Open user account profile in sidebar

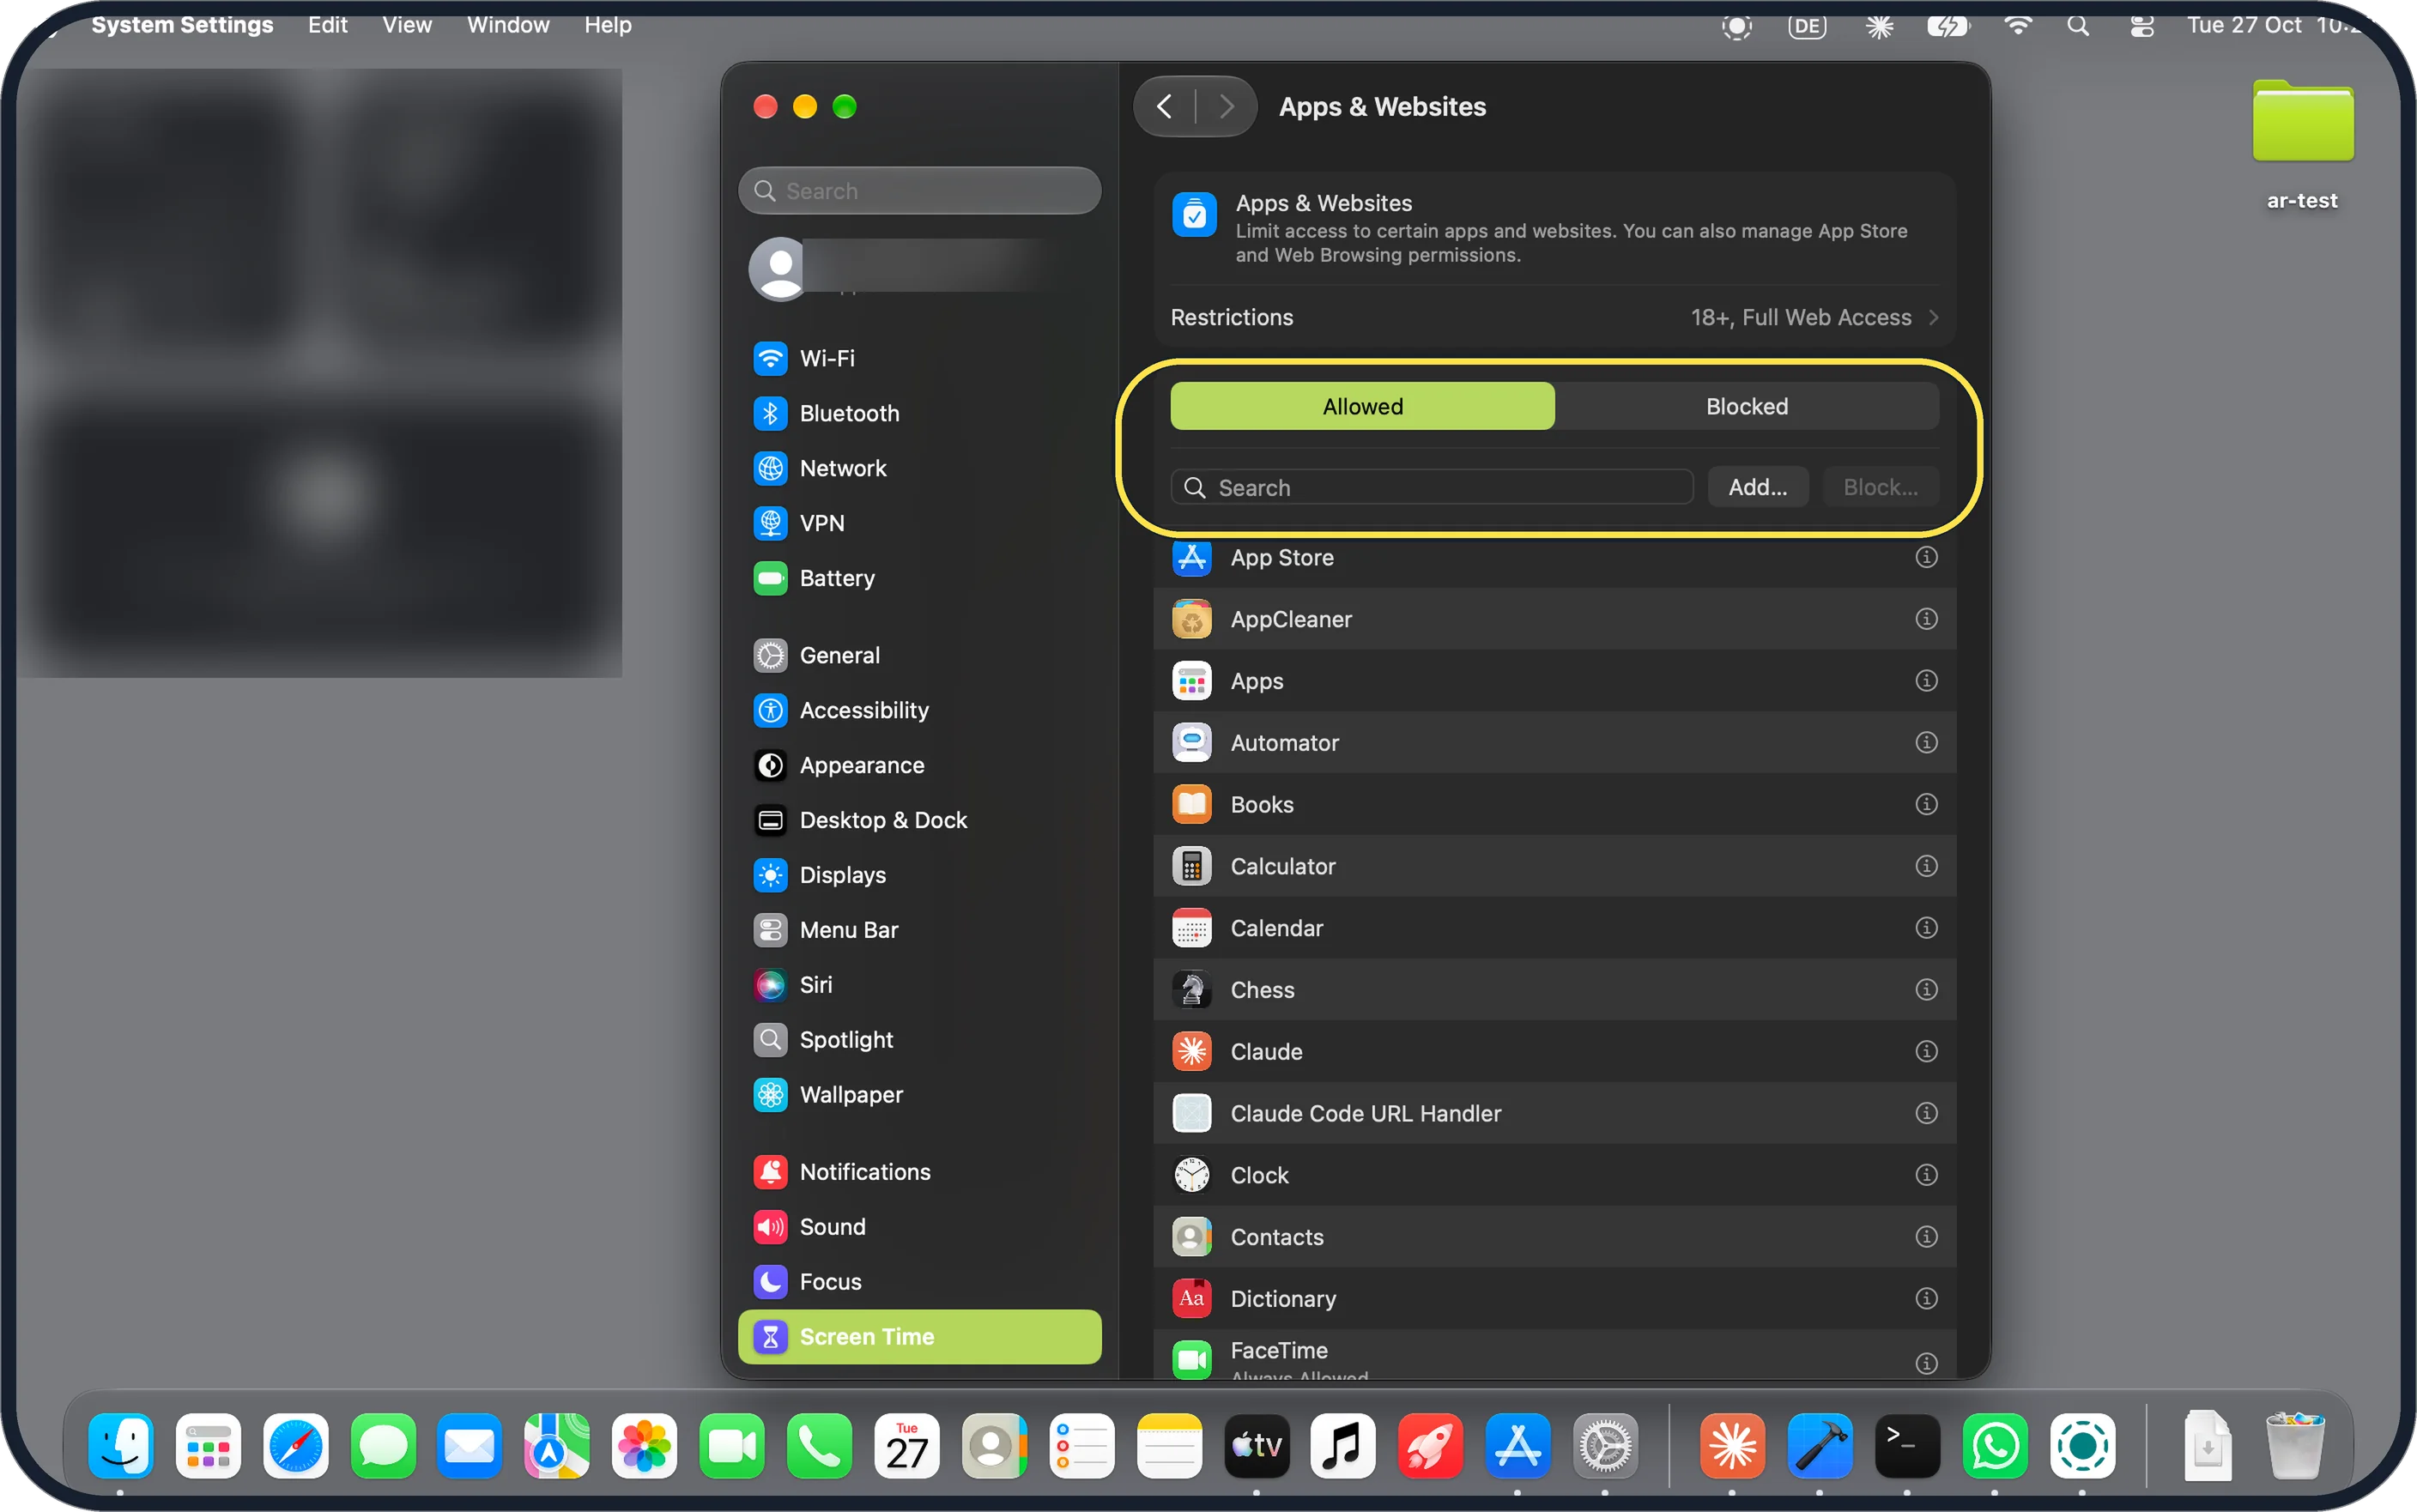tap(919, 268)
